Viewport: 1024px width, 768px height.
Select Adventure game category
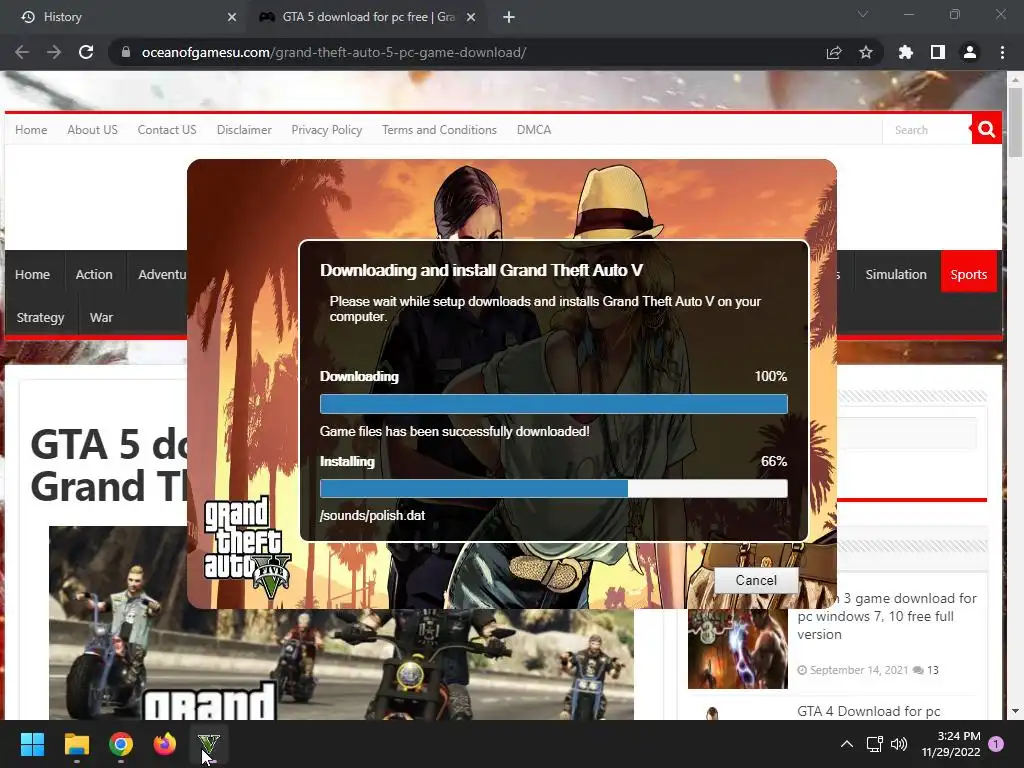point(162,274)
